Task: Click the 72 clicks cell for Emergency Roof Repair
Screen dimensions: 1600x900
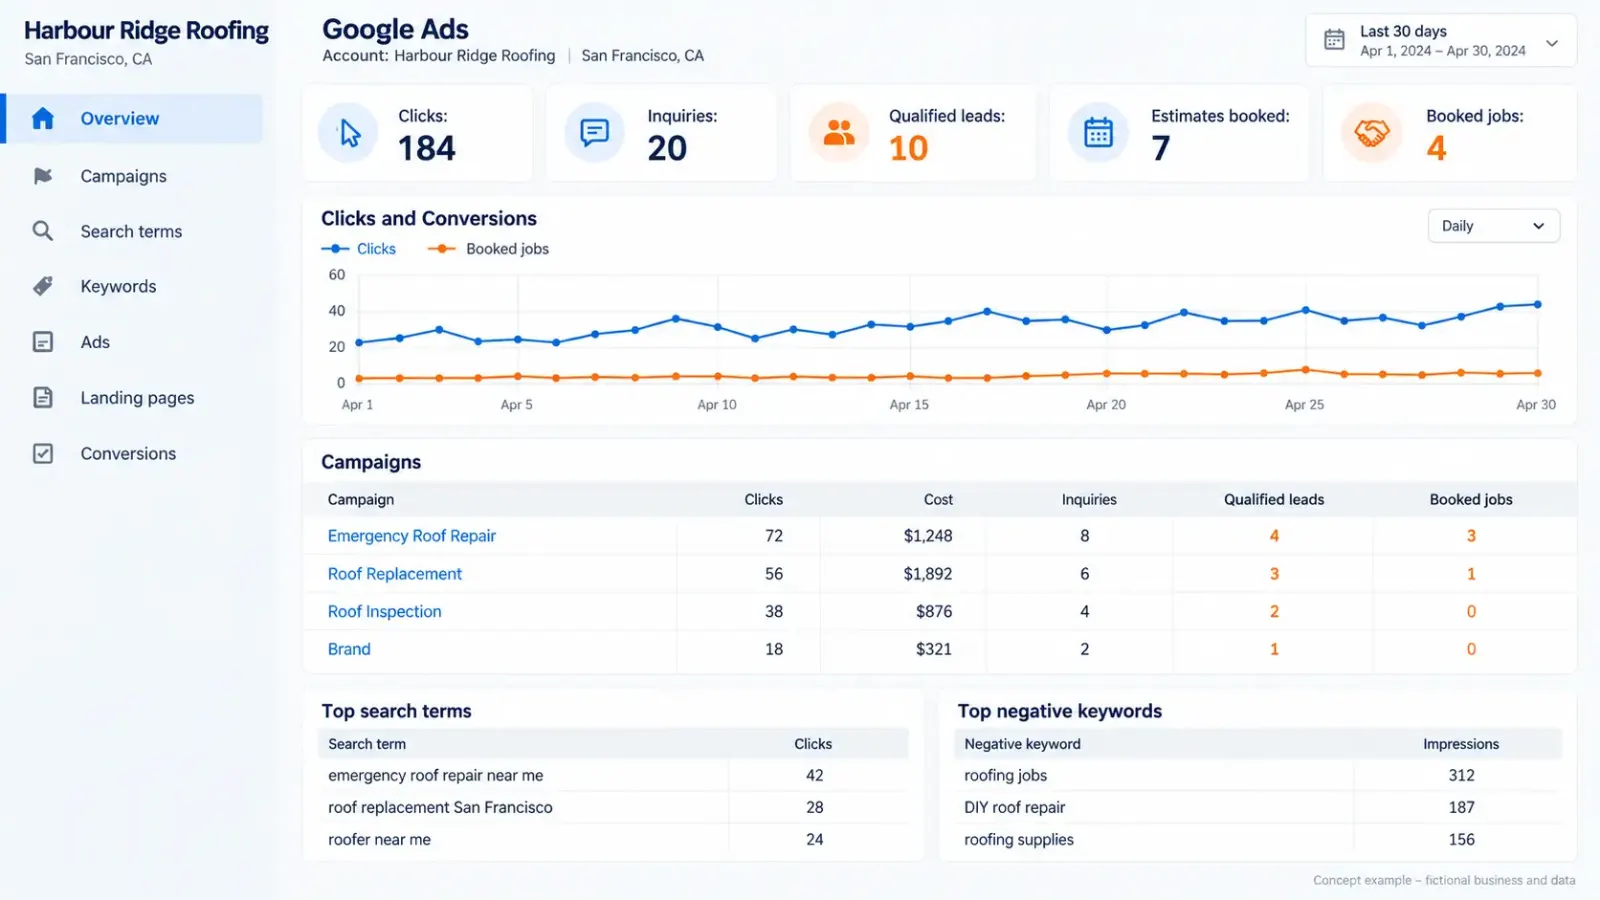Action: [x=774, y=536]
